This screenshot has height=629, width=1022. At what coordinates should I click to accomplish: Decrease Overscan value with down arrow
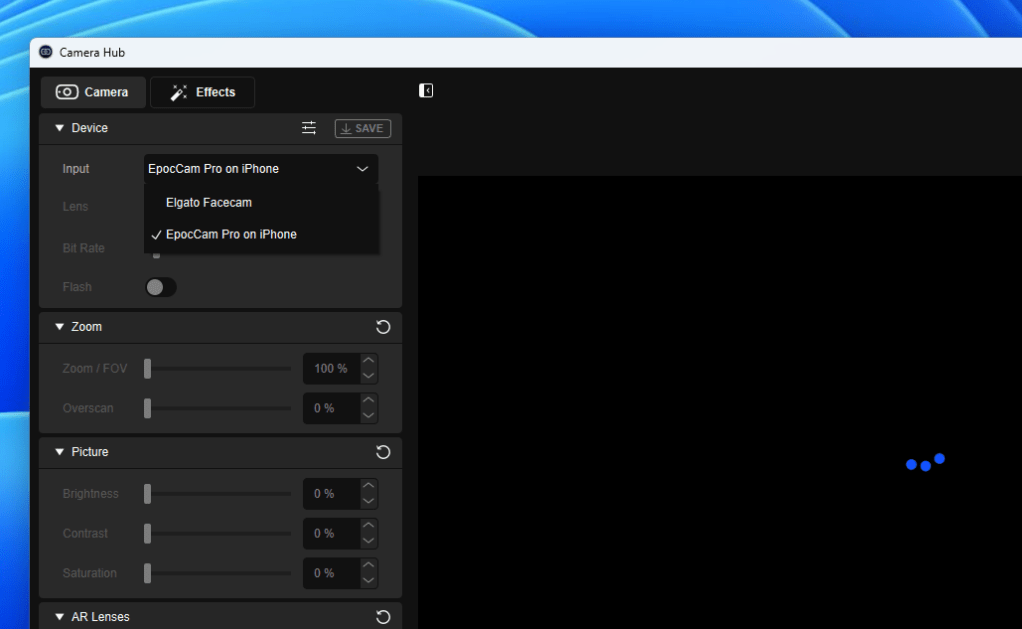368,416
